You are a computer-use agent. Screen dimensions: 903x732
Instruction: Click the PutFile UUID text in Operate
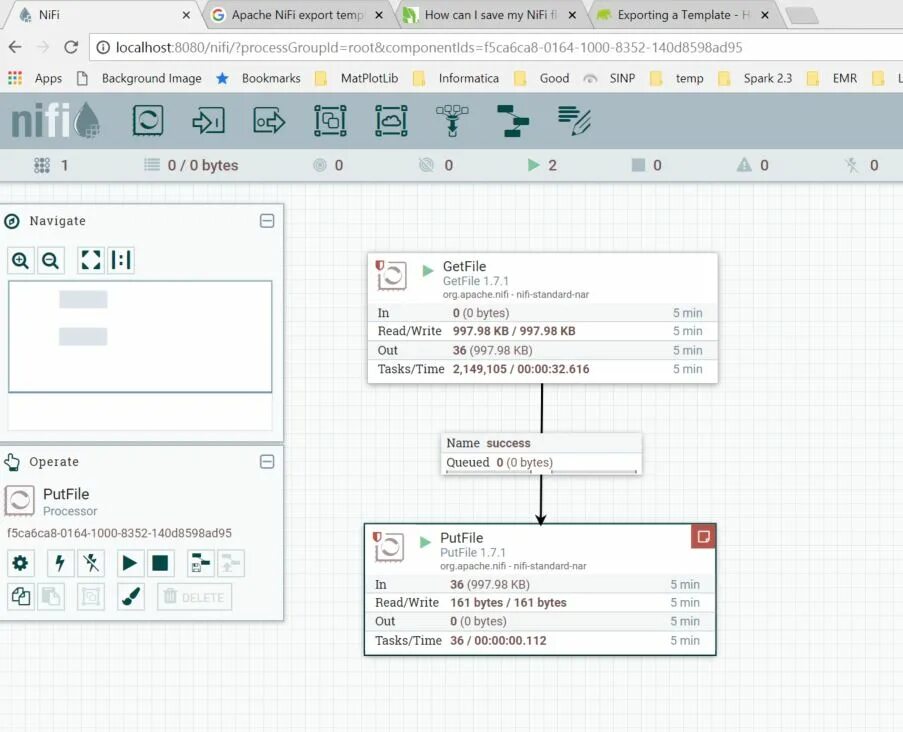point(119,533)
